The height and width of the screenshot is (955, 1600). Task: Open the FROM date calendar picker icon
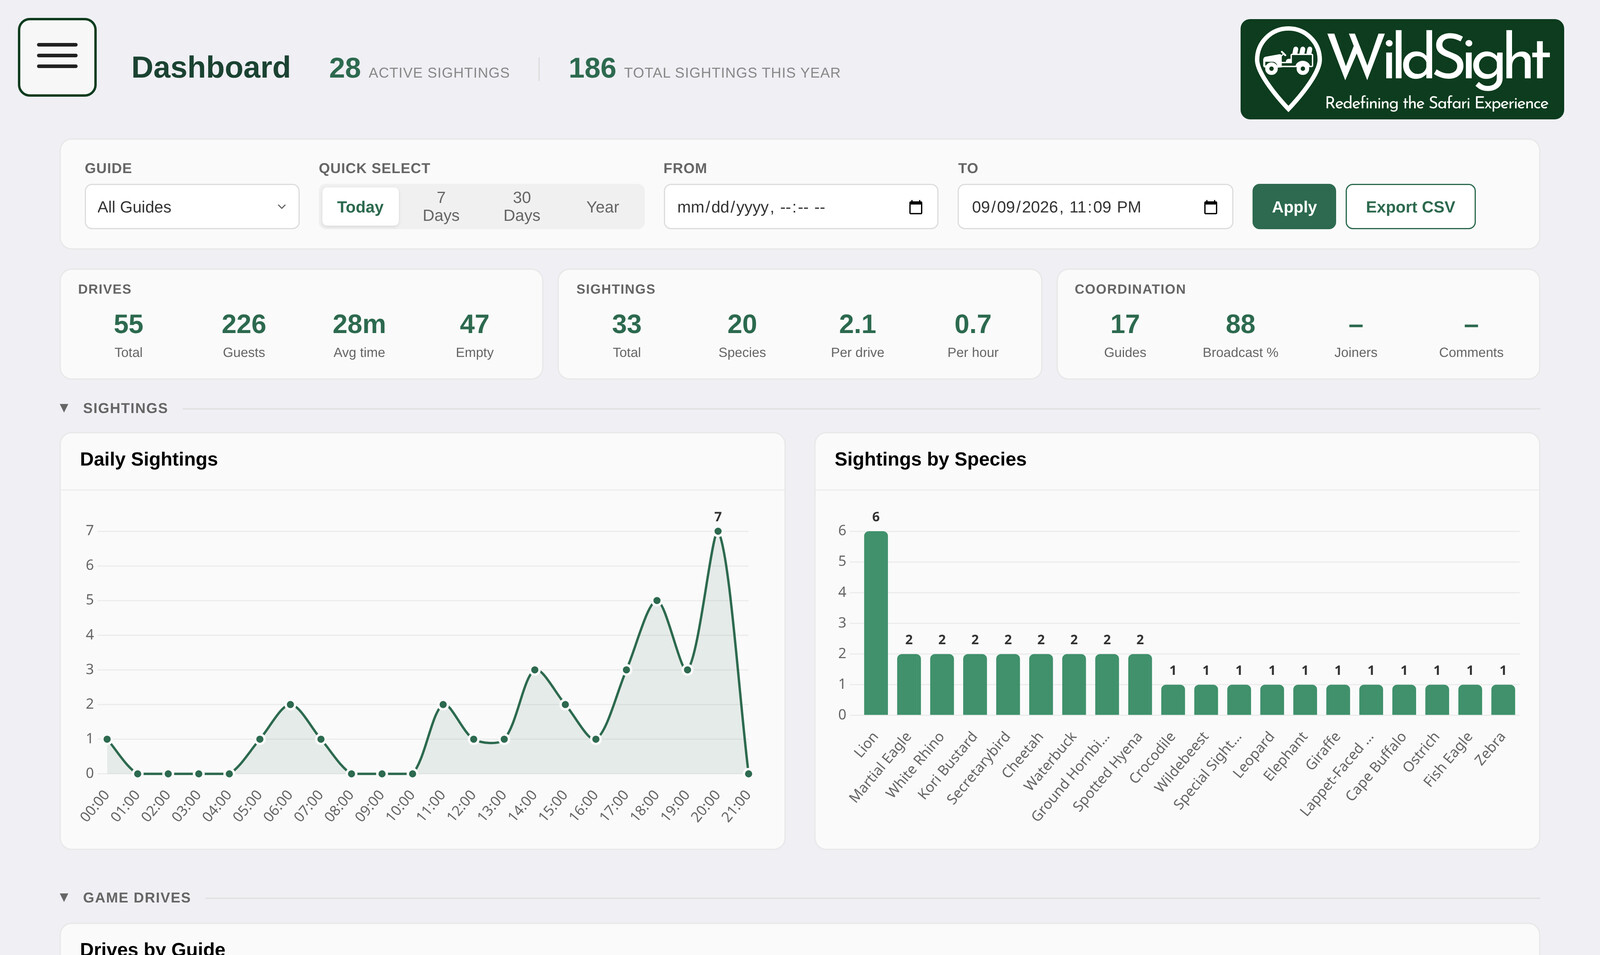915,207
